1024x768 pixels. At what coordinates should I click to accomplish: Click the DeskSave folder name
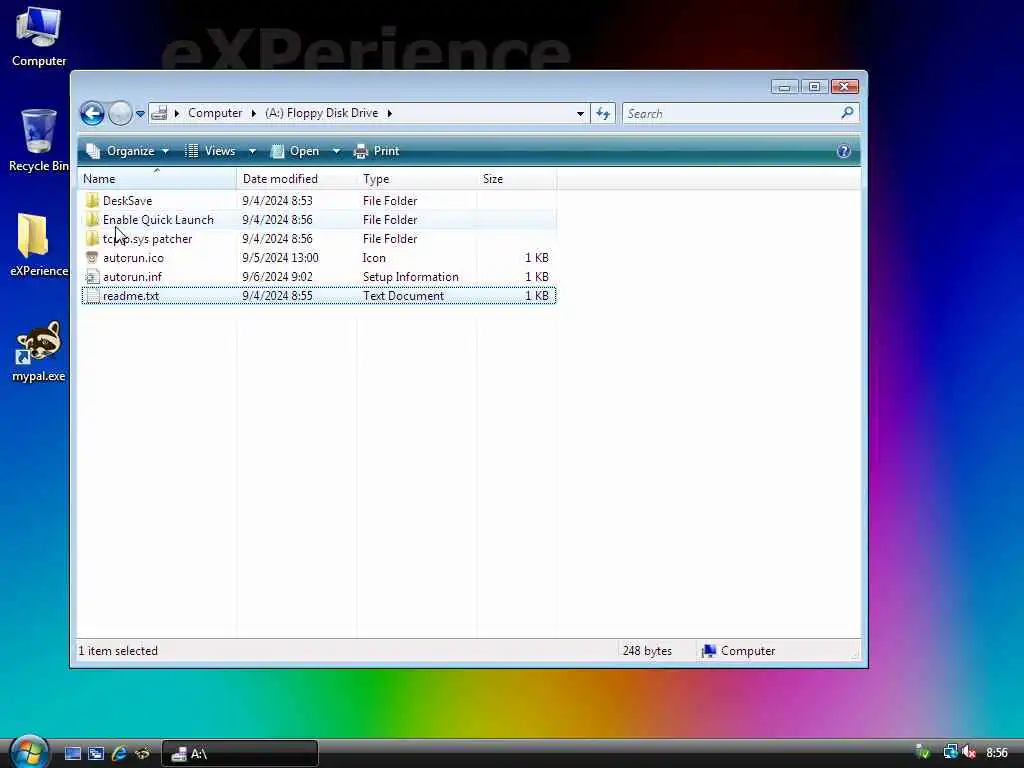pyautogui.click(x=127, y=200)
